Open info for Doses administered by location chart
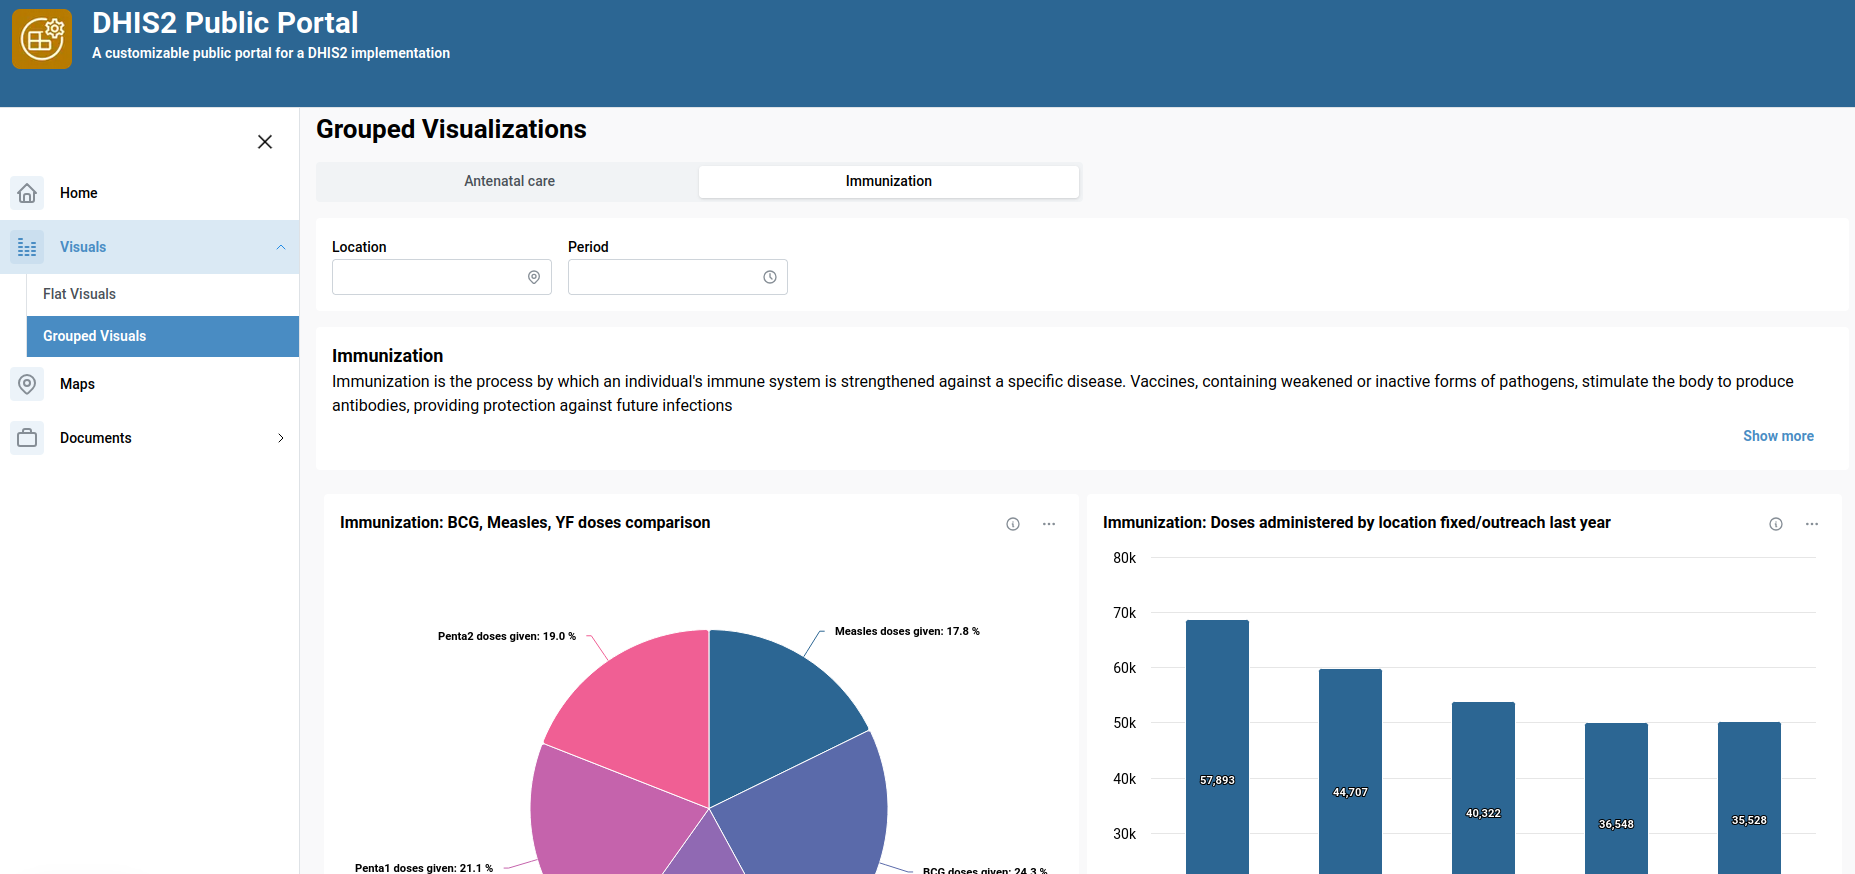Viewport: 1855px width, 874px height. click(1776, 524)
